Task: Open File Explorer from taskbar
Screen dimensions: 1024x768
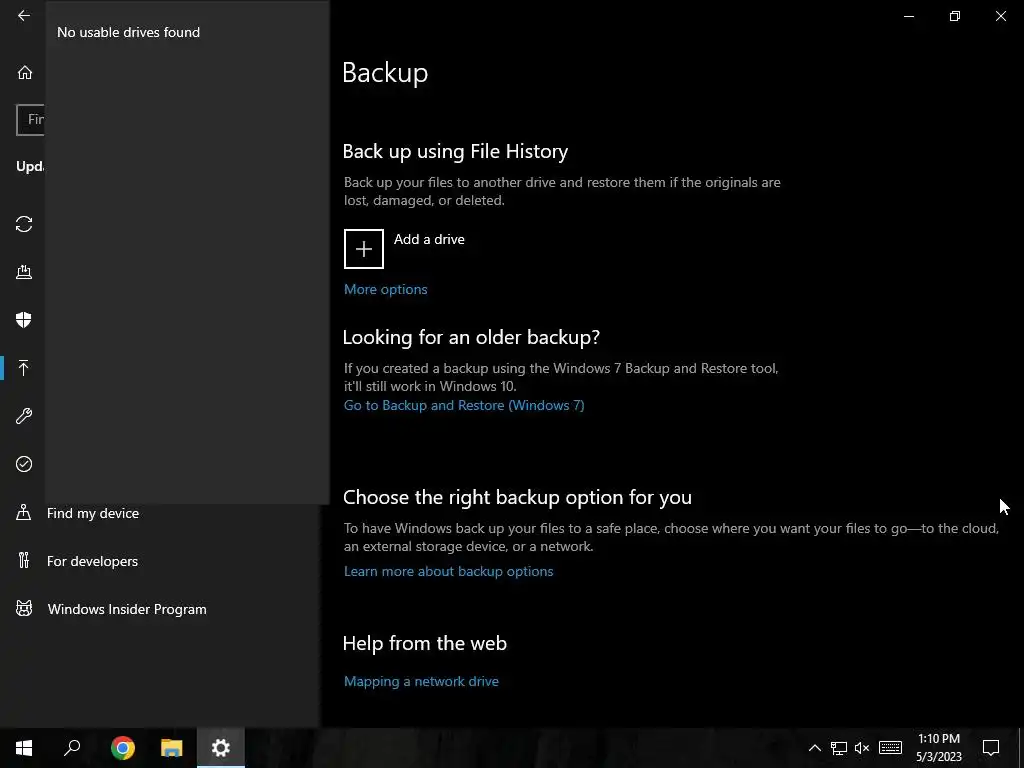Action: point(172,748)
